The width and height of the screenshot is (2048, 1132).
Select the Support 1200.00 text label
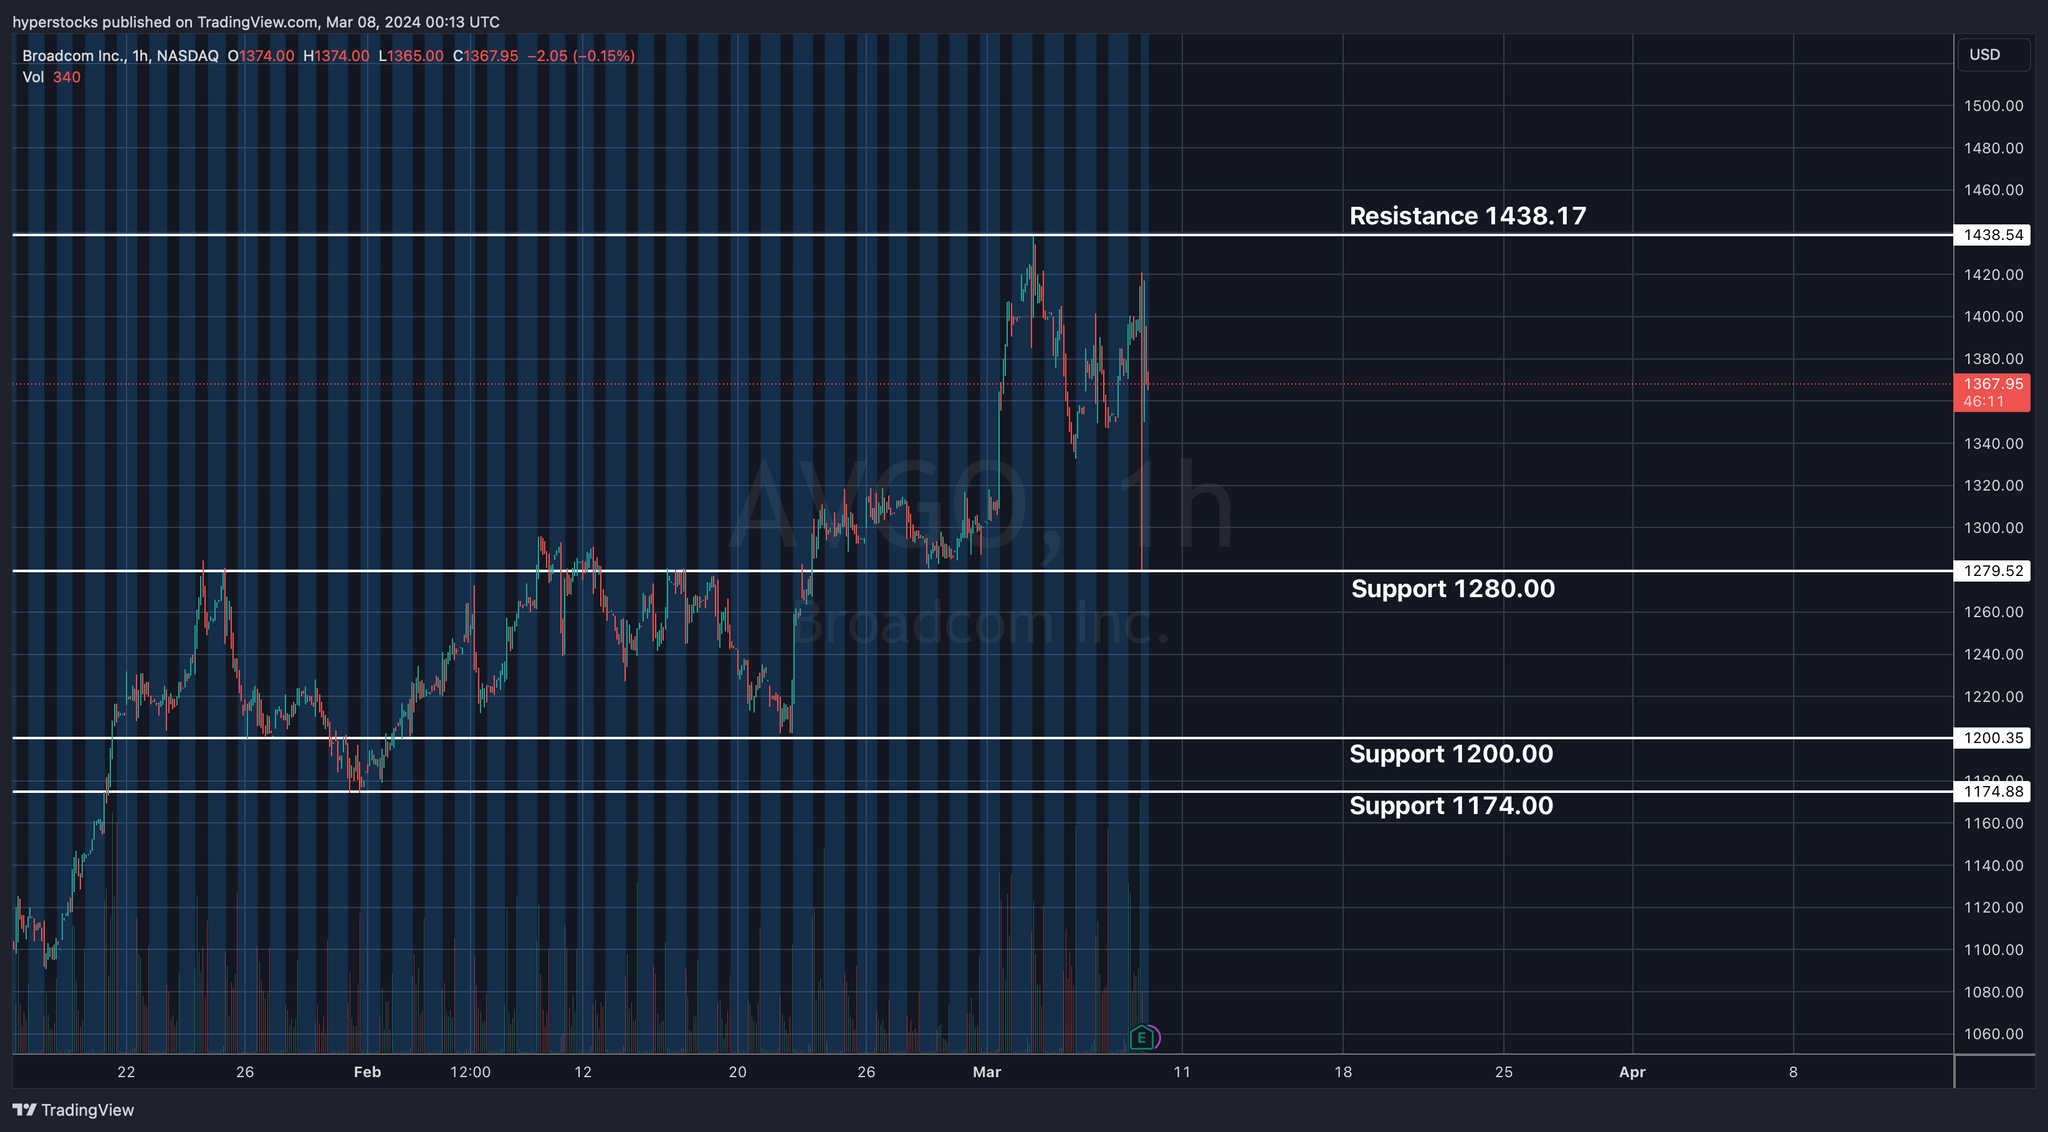click(x=1450, y=754)
